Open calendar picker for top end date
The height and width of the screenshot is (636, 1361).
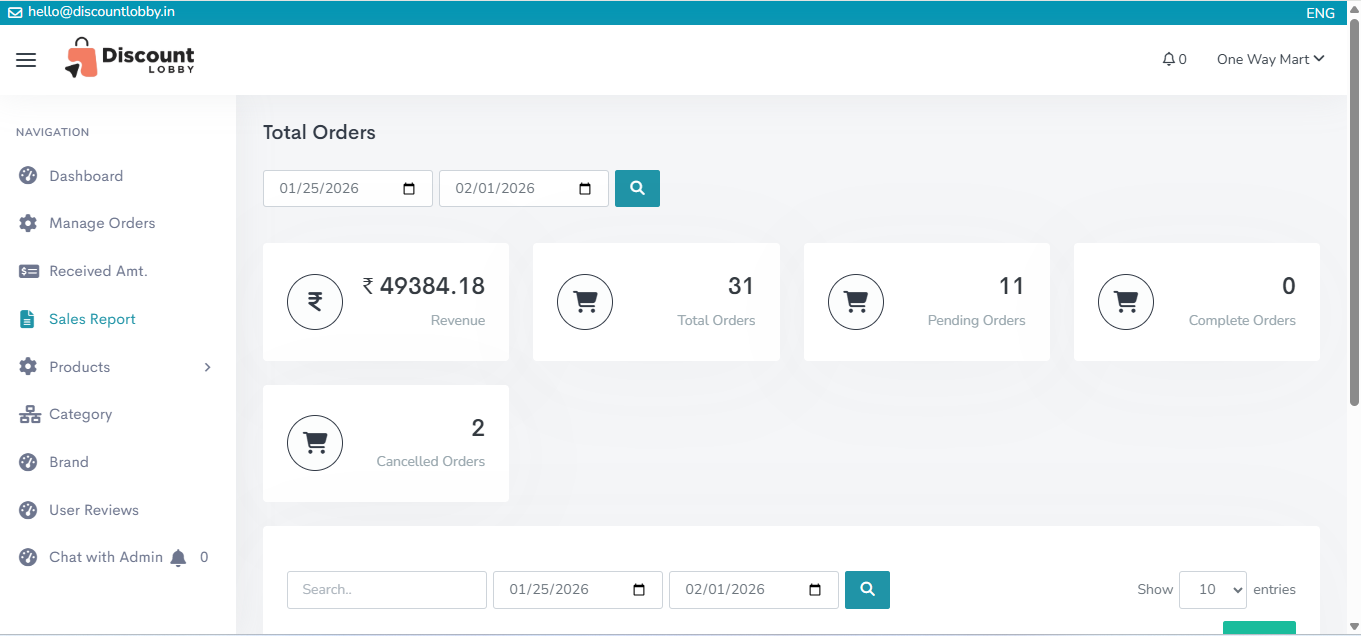click(585, 189)
